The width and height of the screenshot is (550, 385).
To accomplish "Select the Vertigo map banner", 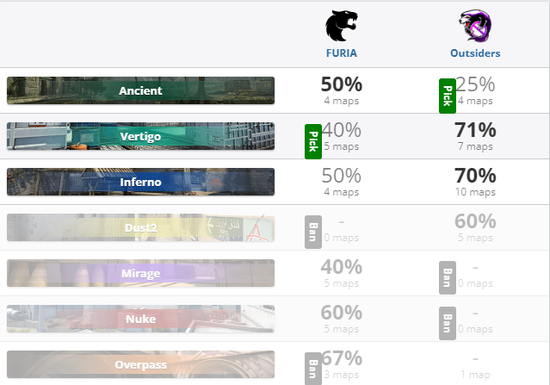I will 141,136.
